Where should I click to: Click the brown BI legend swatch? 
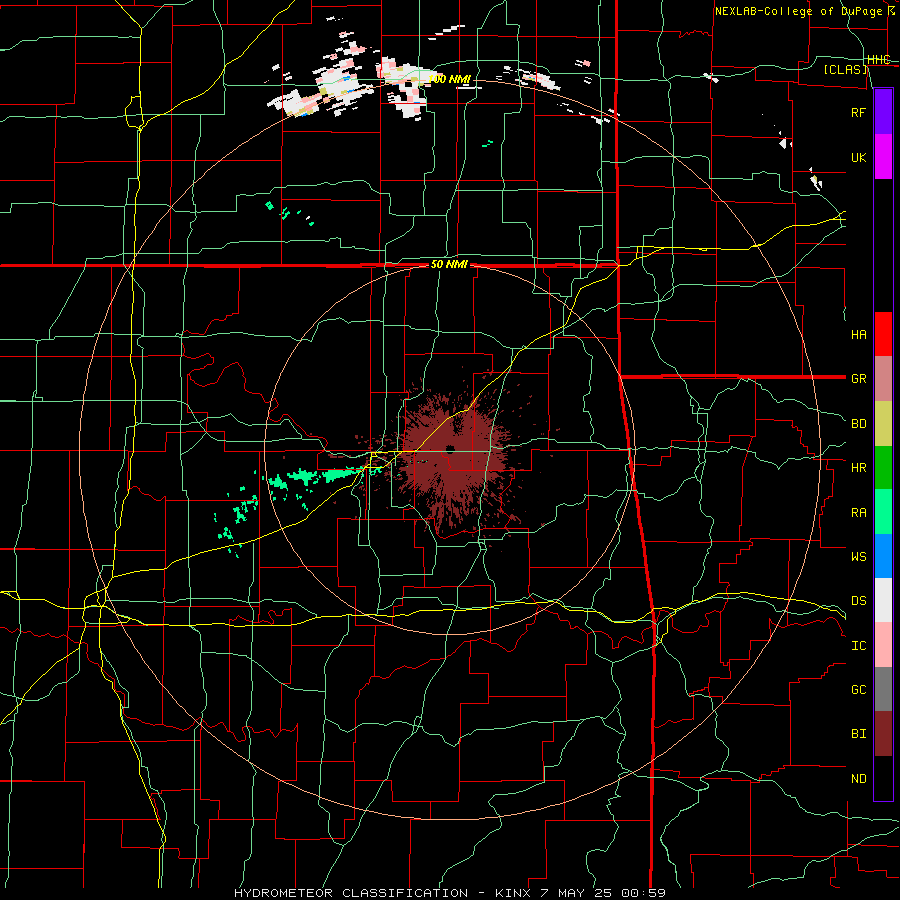tap(883, 734)
